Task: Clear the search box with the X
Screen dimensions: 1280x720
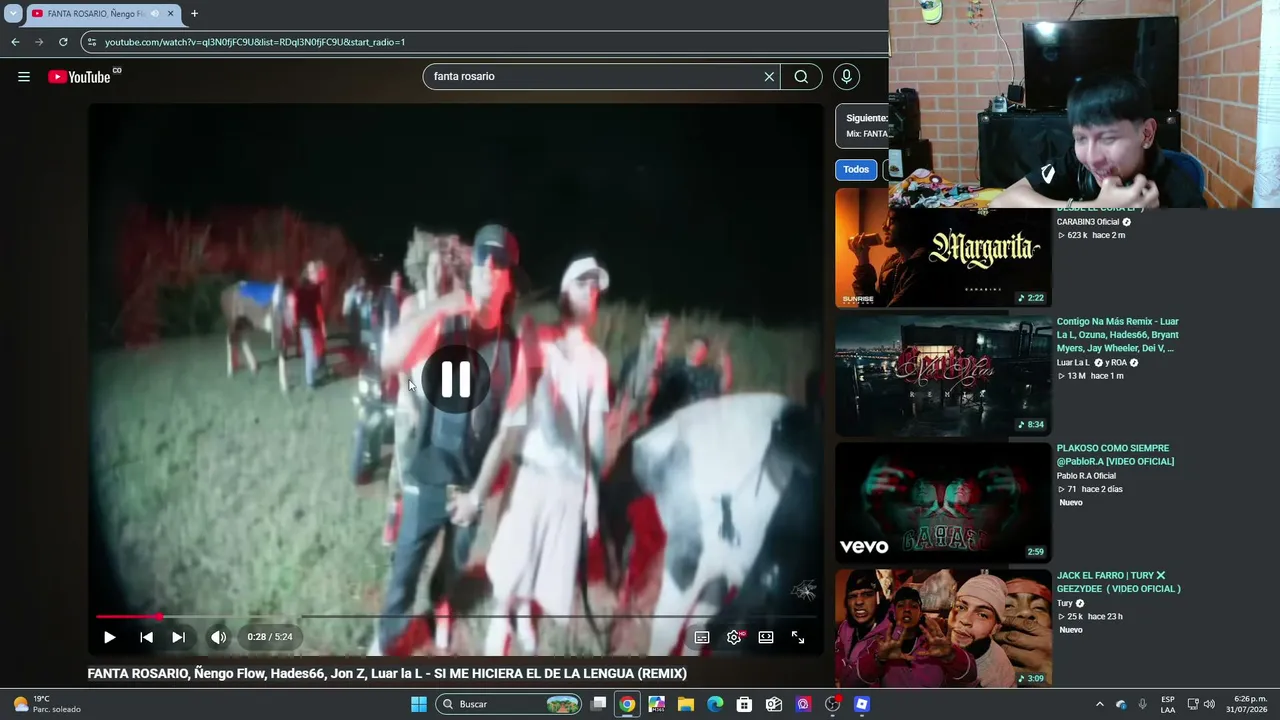Action: [769, 77]
